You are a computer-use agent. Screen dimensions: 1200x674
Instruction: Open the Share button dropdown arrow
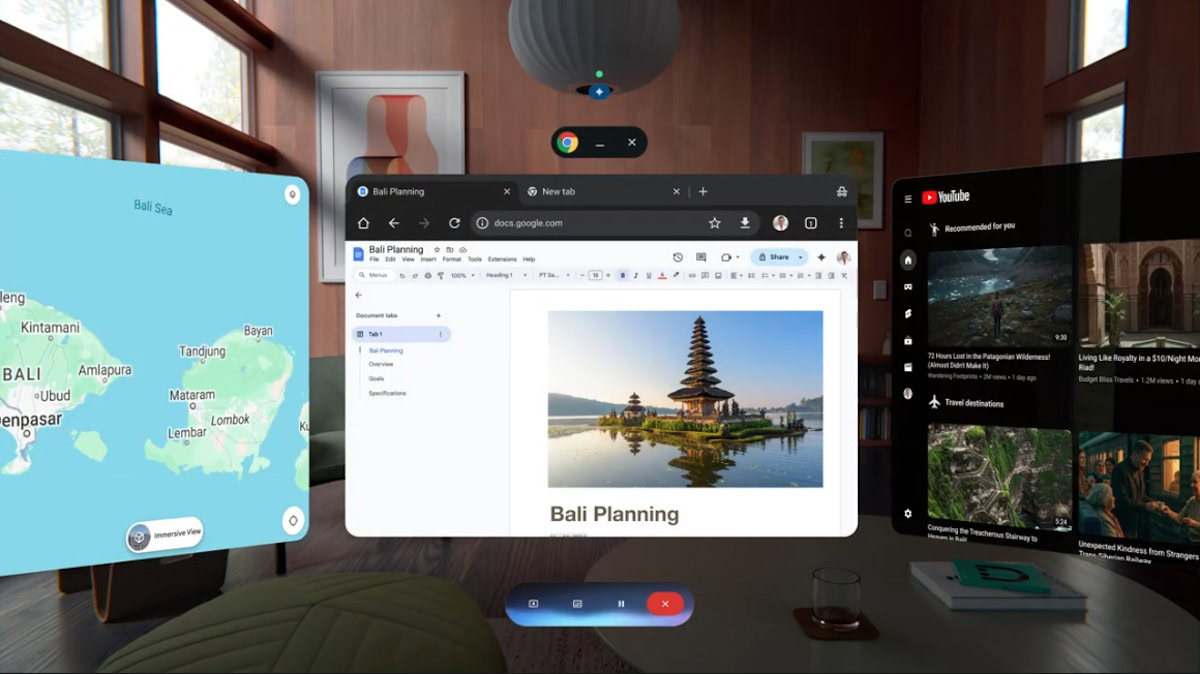click(800, 257)
